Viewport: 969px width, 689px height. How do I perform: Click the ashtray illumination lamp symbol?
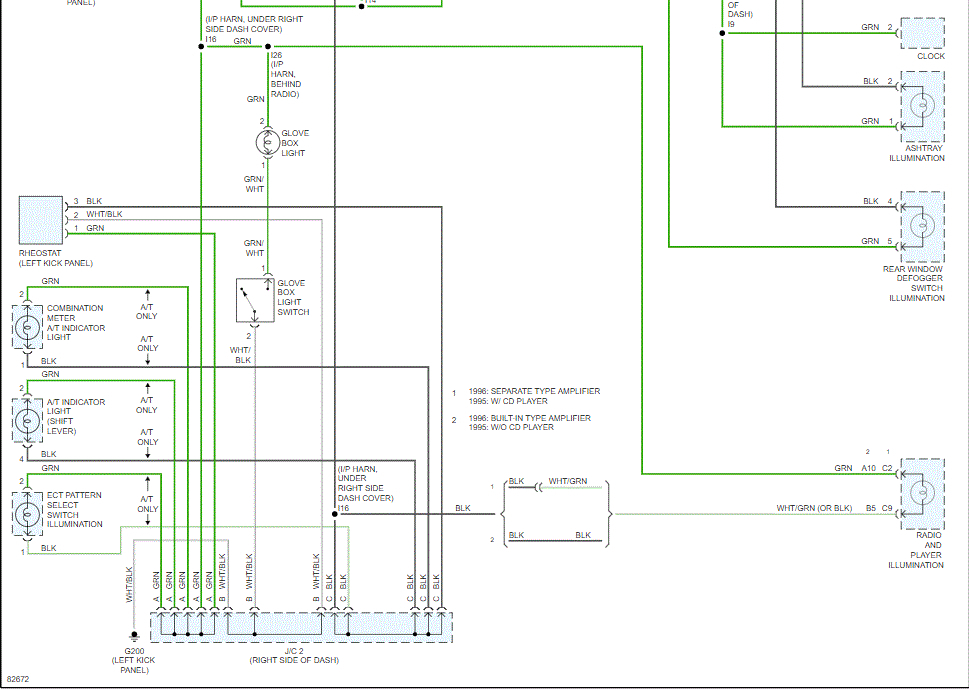(x=923, y=106)
